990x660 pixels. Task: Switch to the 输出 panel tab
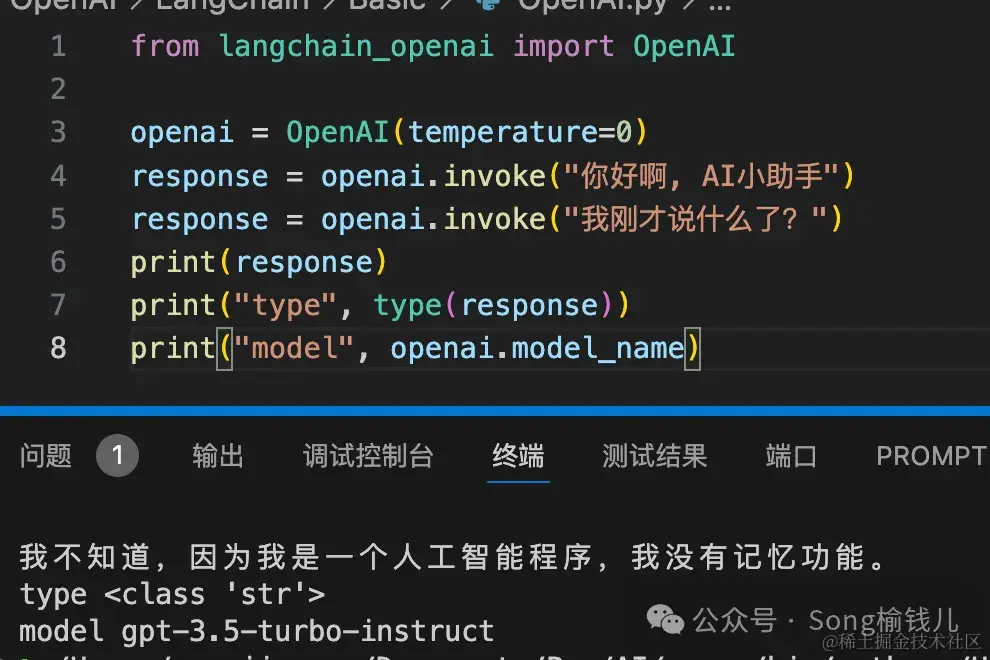[219, 456]
